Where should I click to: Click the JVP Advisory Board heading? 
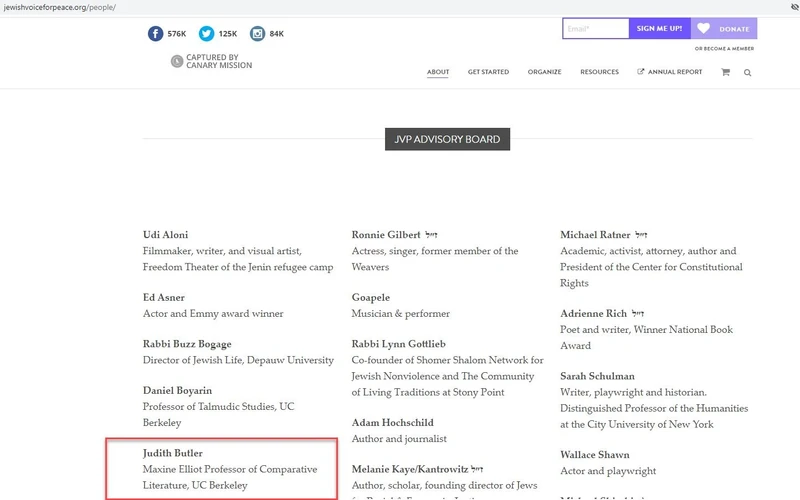[x=447, y=139]
